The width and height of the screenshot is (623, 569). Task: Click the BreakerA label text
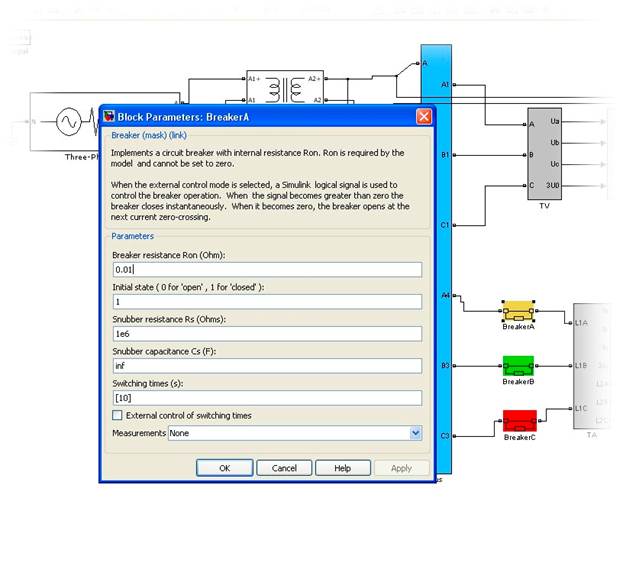pyautogui.click(x=518, y=327)
